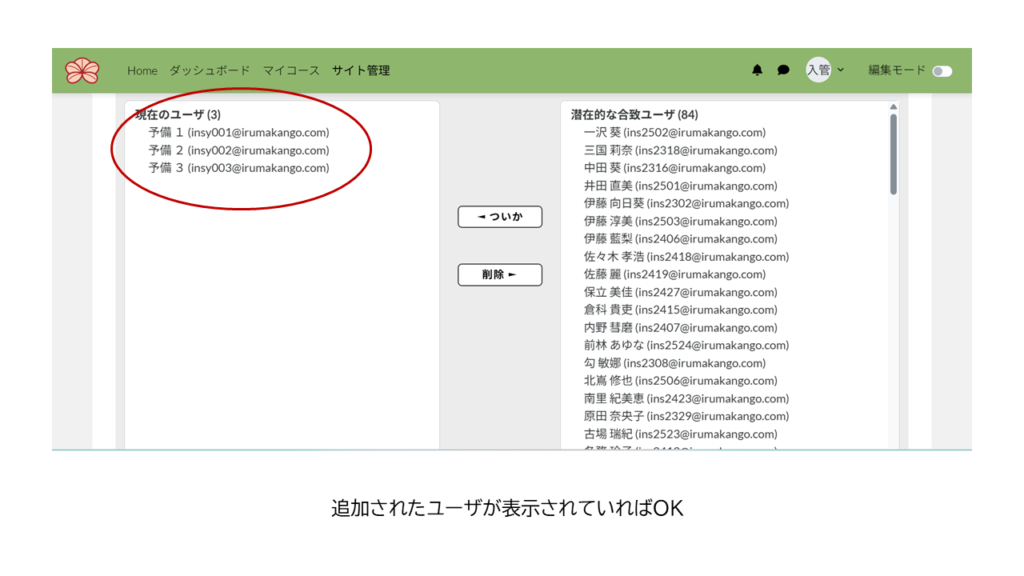Open the ダッシュボード menu item
Viewport: 1024px width, 576px height.
click(x=209, y=71)
